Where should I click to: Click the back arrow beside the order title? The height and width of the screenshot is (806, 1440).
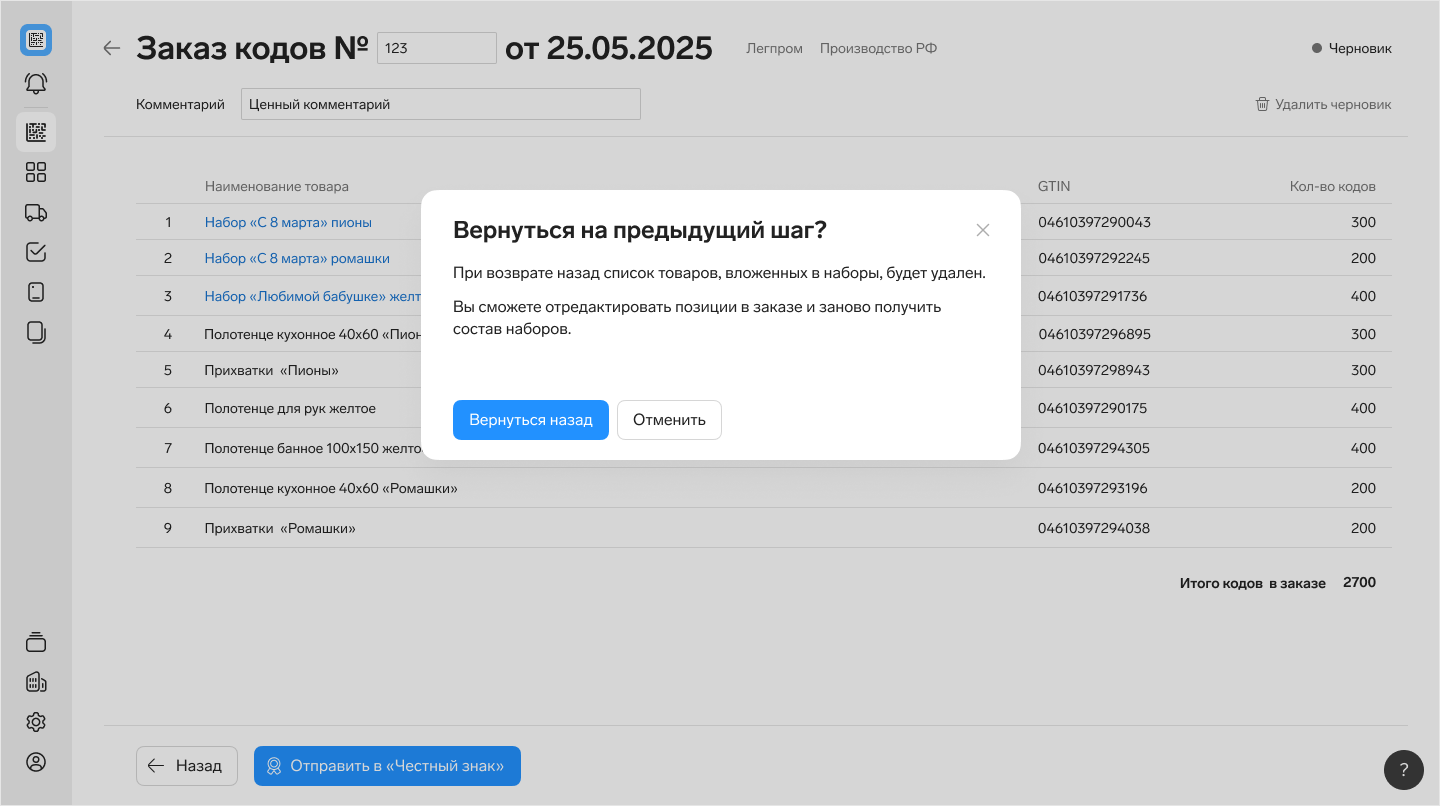[112, 48]
